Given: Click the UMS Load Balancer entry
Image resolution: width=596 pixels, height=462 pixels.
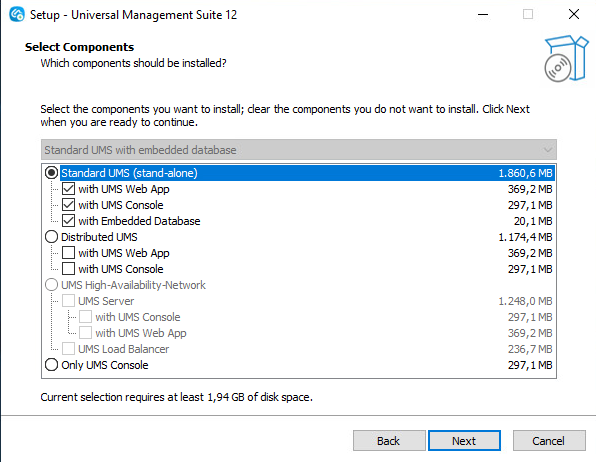Looking at the screenshot, I should (124, 349).
